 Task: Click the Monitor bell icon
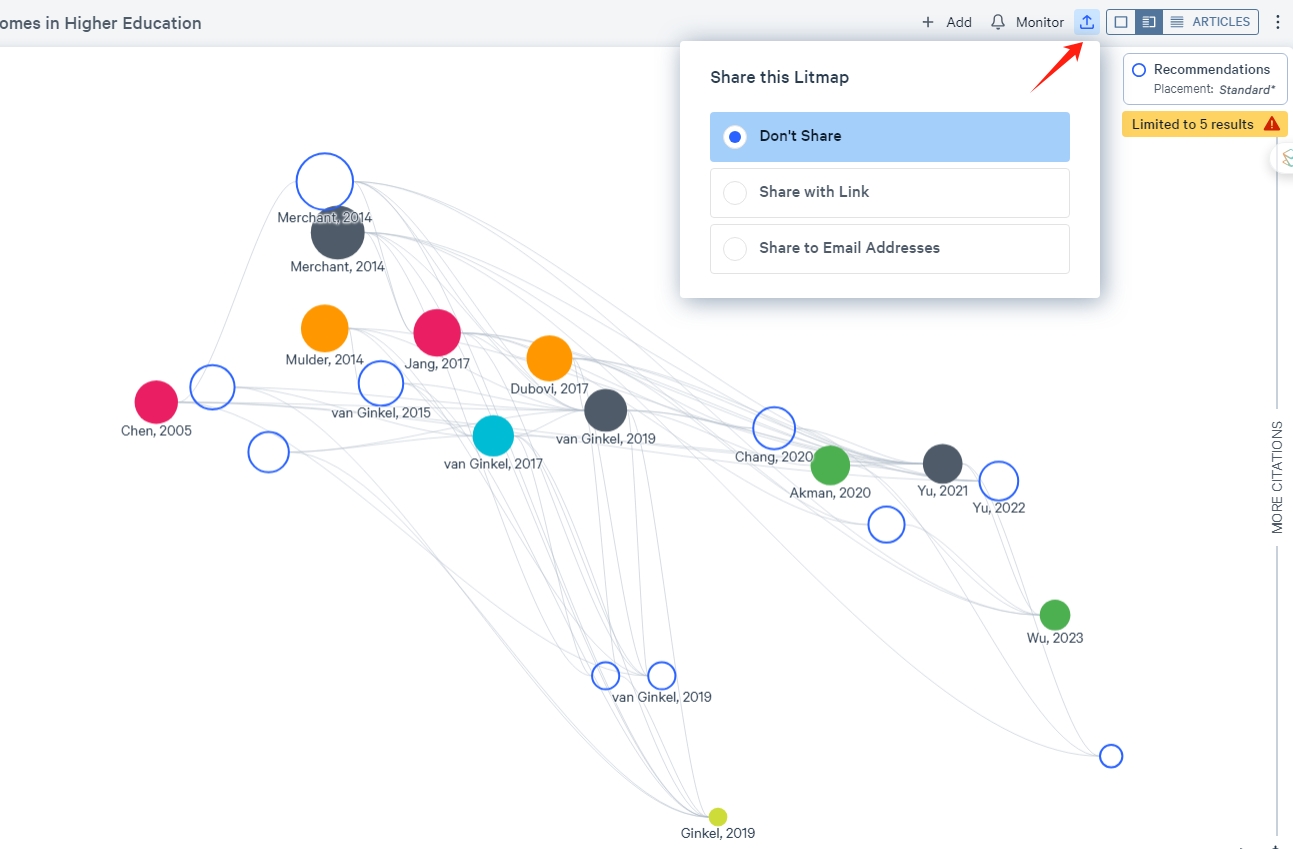point(998,22)
